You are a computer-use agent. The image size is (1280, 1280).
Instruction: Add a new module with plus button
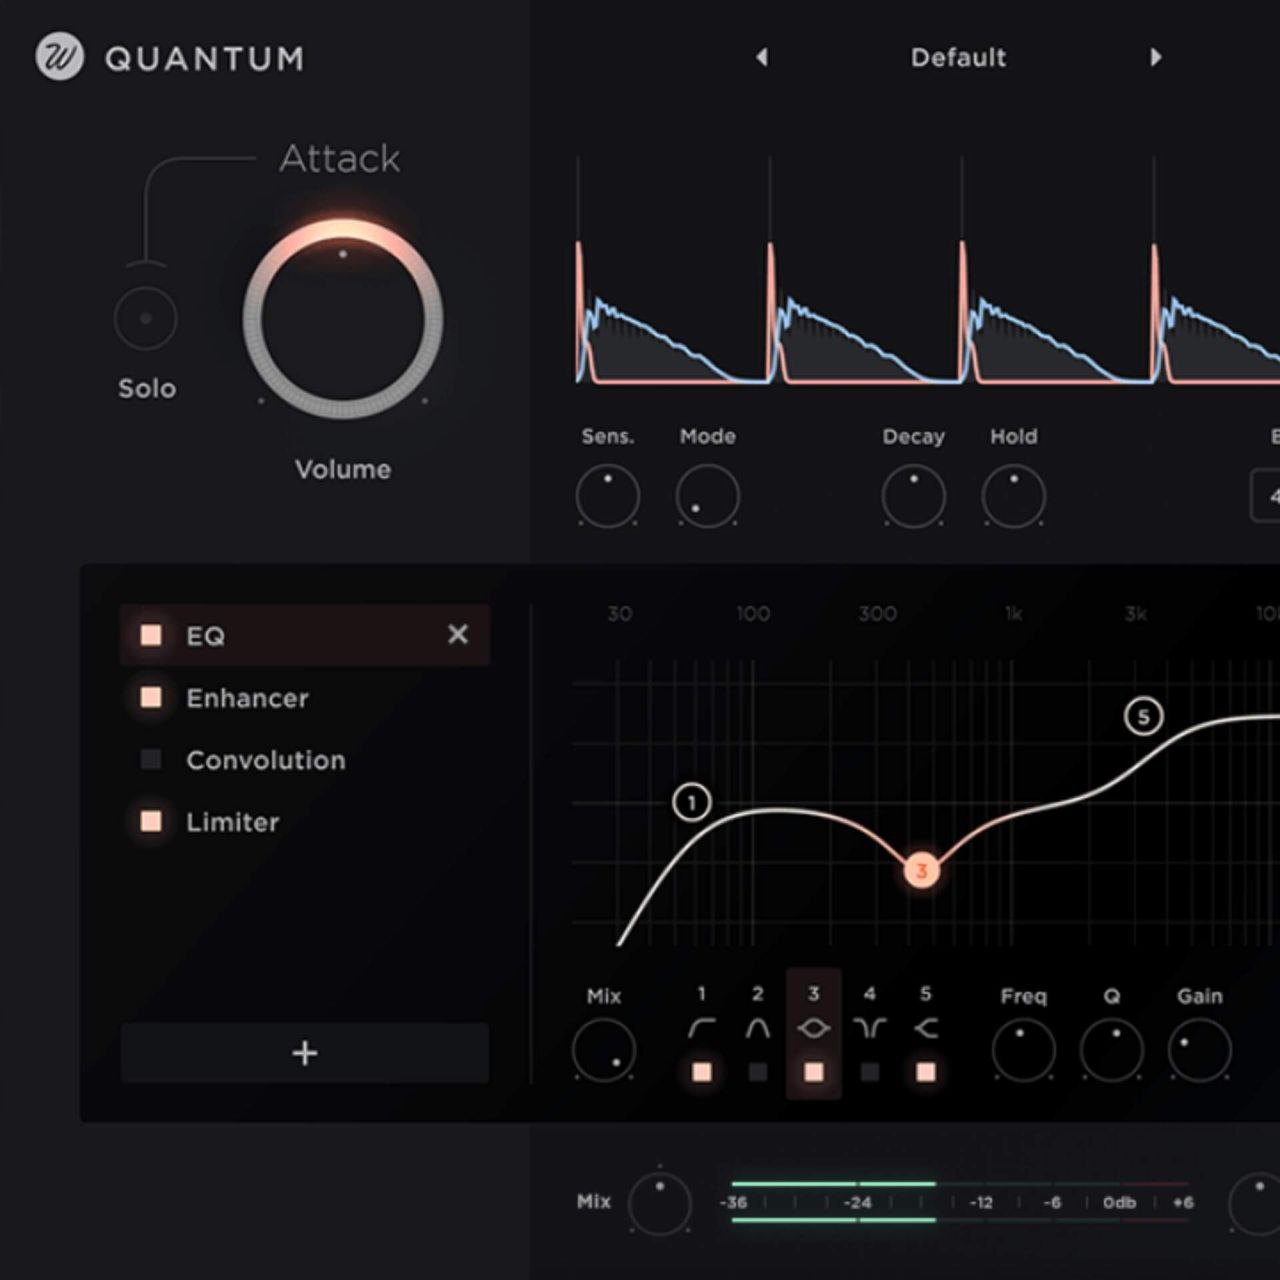305,1053
